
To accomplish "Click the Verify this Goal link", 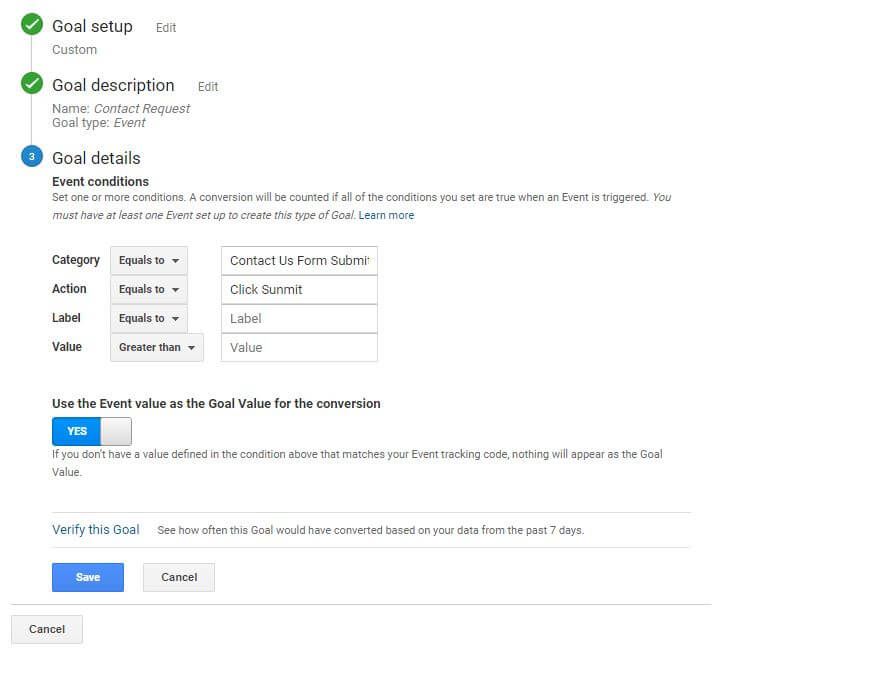I will (x=96, y=529).
